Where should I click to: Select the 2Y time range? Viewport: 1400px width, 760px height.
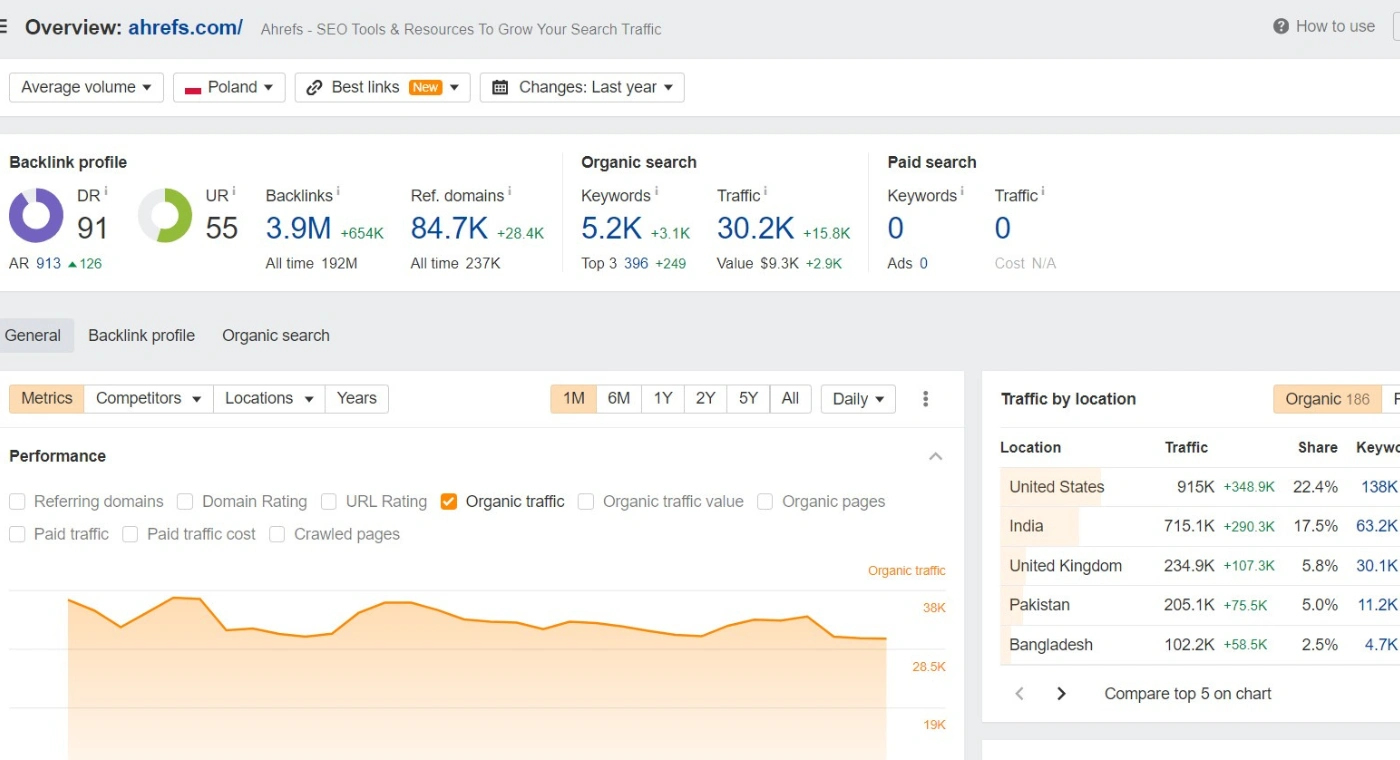coord(706,399)
